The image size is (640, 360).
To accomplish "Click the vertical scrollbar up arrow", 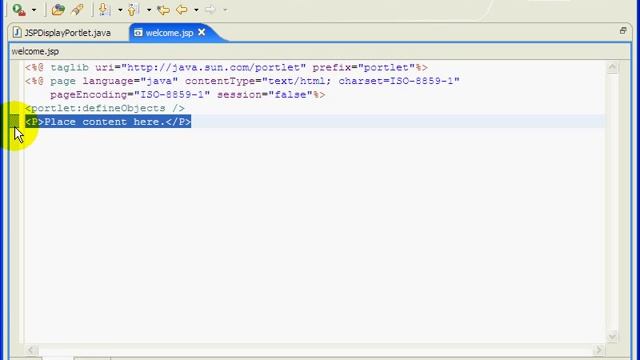I will point(612,67).
